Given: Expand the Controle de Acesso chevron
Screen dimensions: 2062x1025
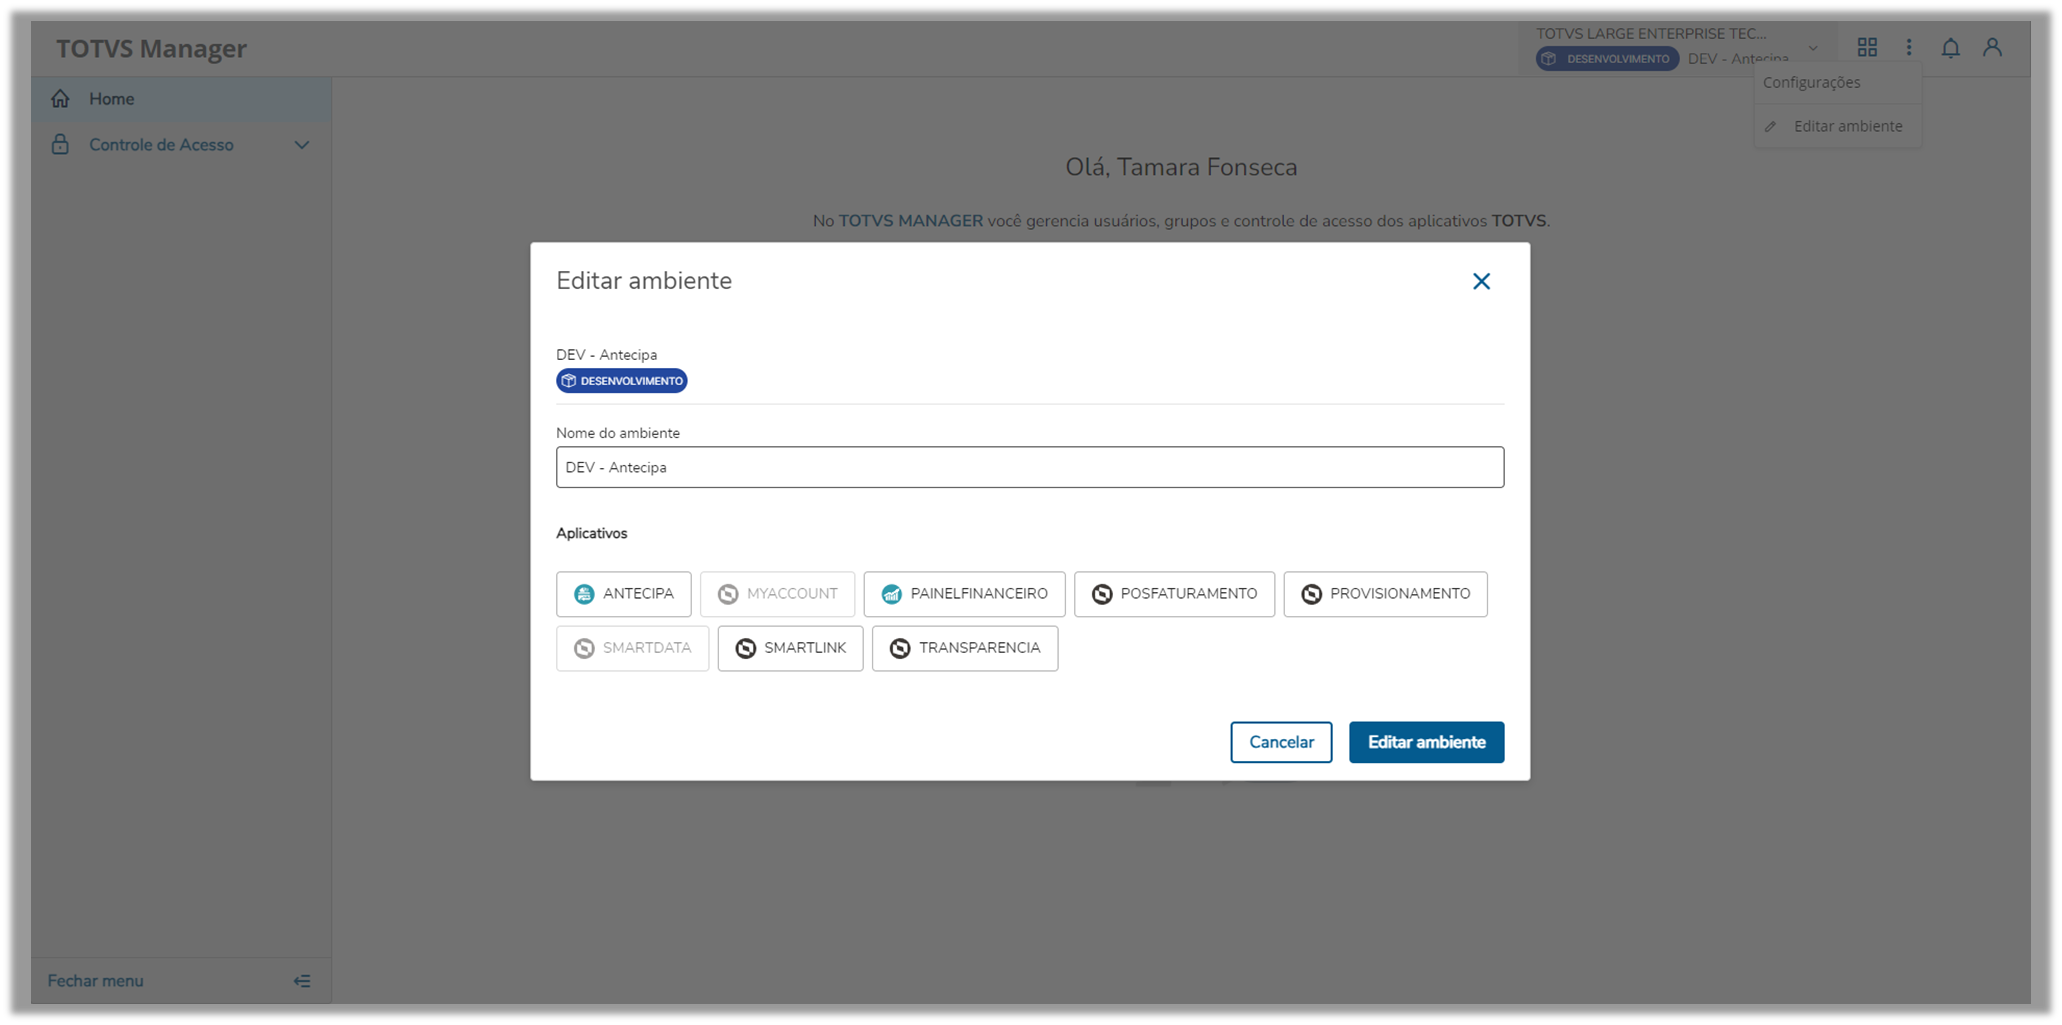Looking at the screenshot, I should click(302, 145).
